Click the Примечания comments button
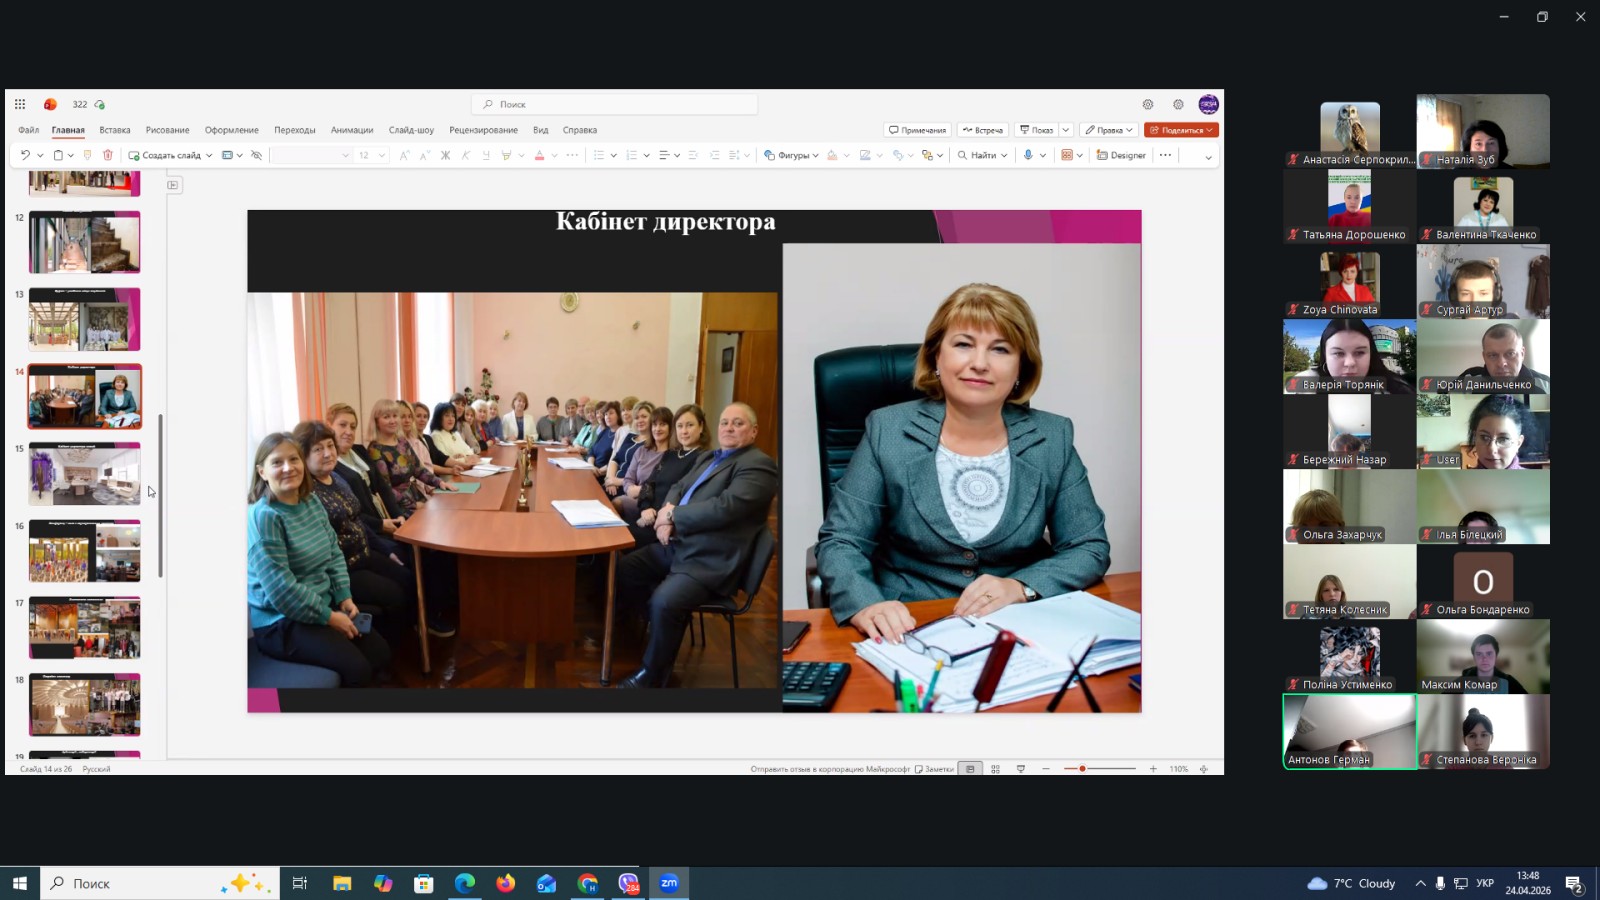Viewport: 1600px width, 900px height. (x=917, y=130)
